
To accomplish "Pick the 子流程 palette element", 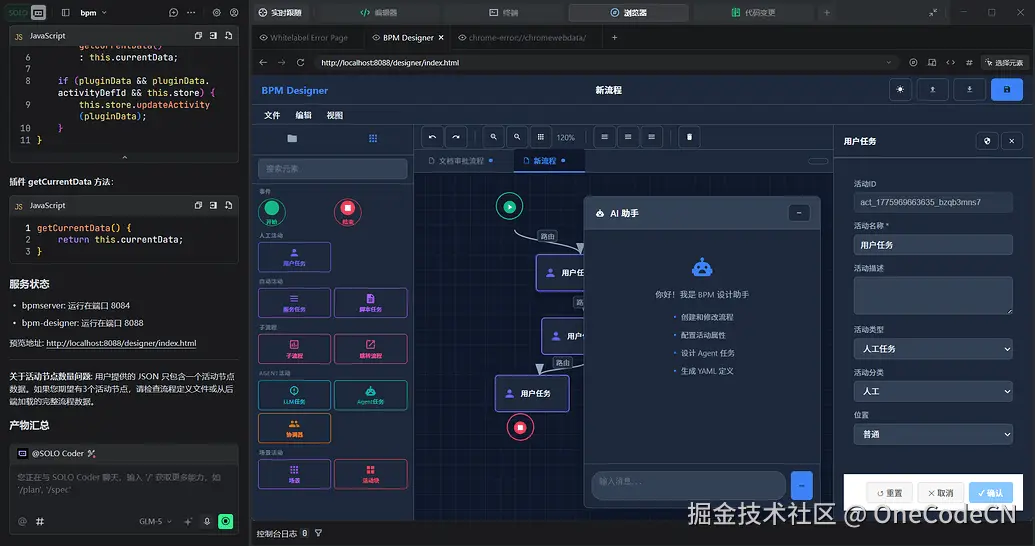I will click(294, 349).
